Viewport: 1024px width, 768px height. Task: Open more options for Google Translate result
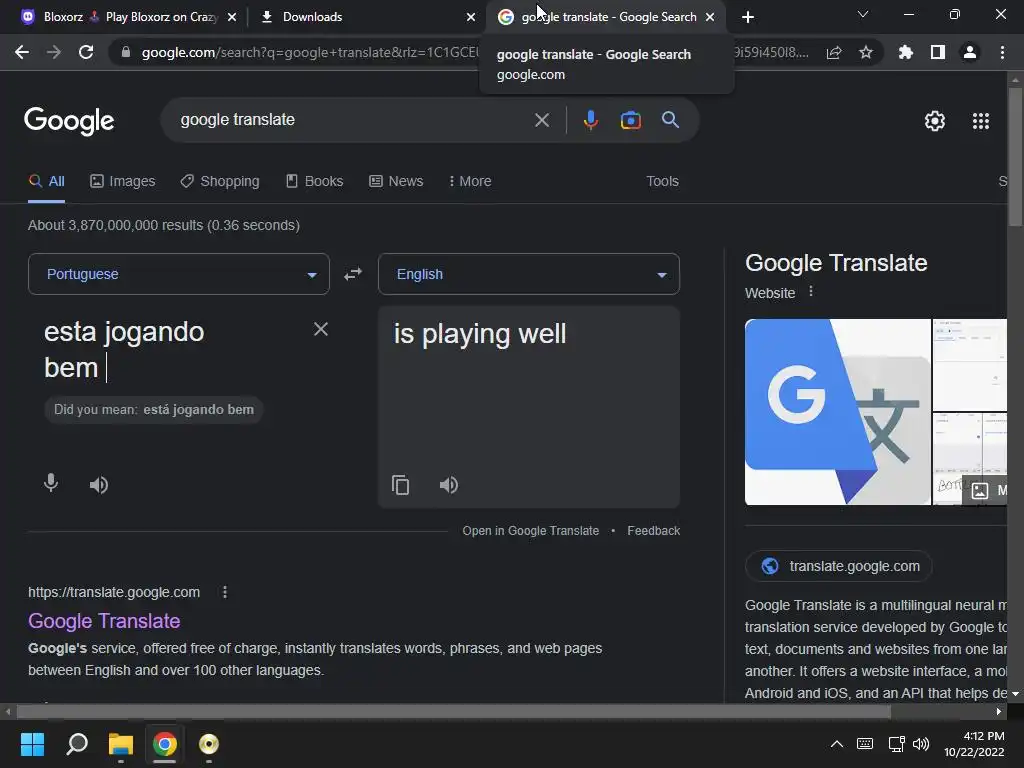225,592
